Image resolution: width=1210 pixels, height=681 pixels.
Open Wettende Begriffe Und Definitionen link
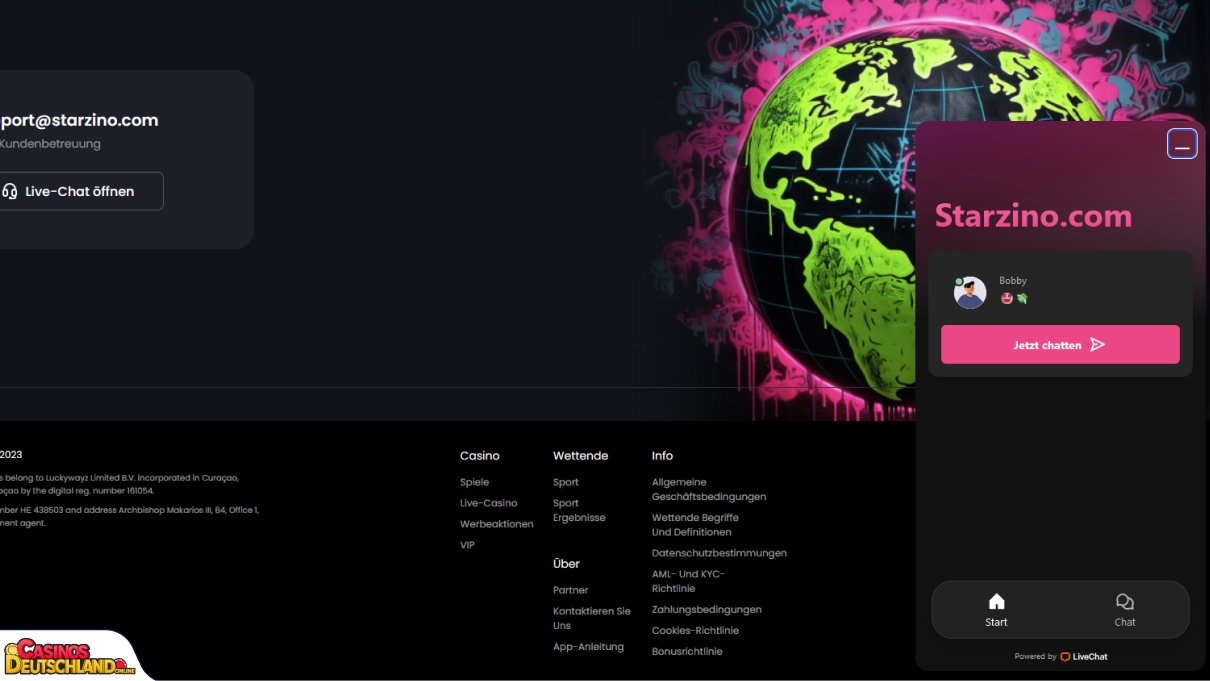coord(695,525)
